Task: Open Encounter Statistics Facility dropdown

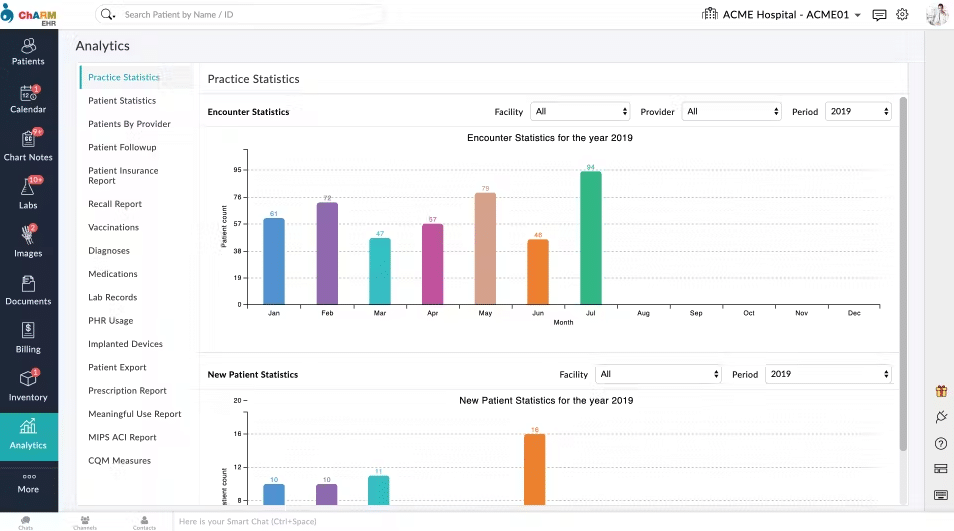Action: coord(580,111)
